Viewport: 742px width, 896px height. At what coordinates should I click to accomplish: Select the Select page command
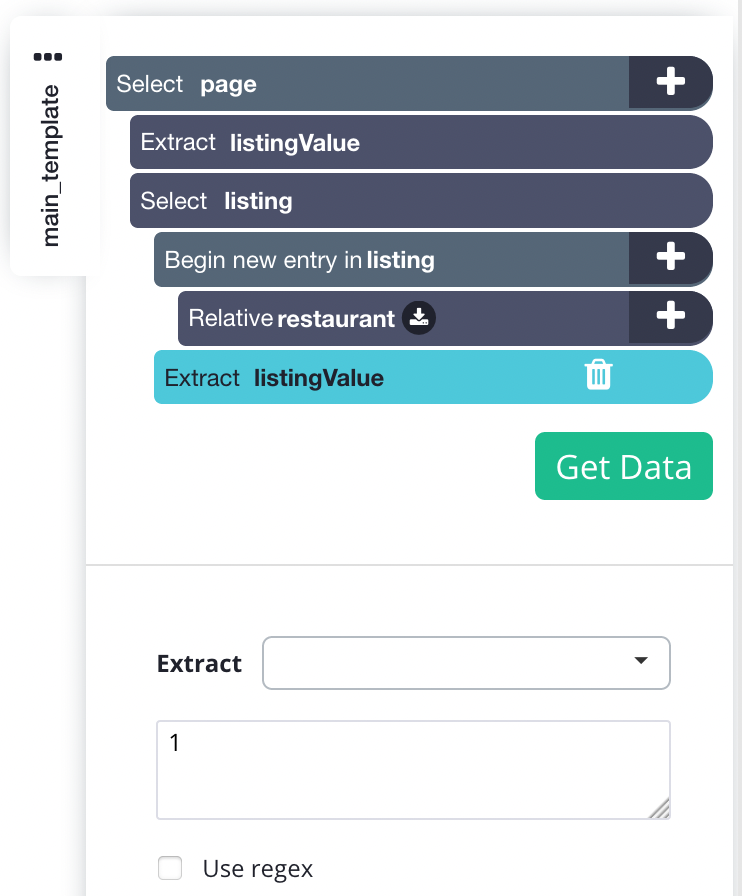click(x=367, y=83)
